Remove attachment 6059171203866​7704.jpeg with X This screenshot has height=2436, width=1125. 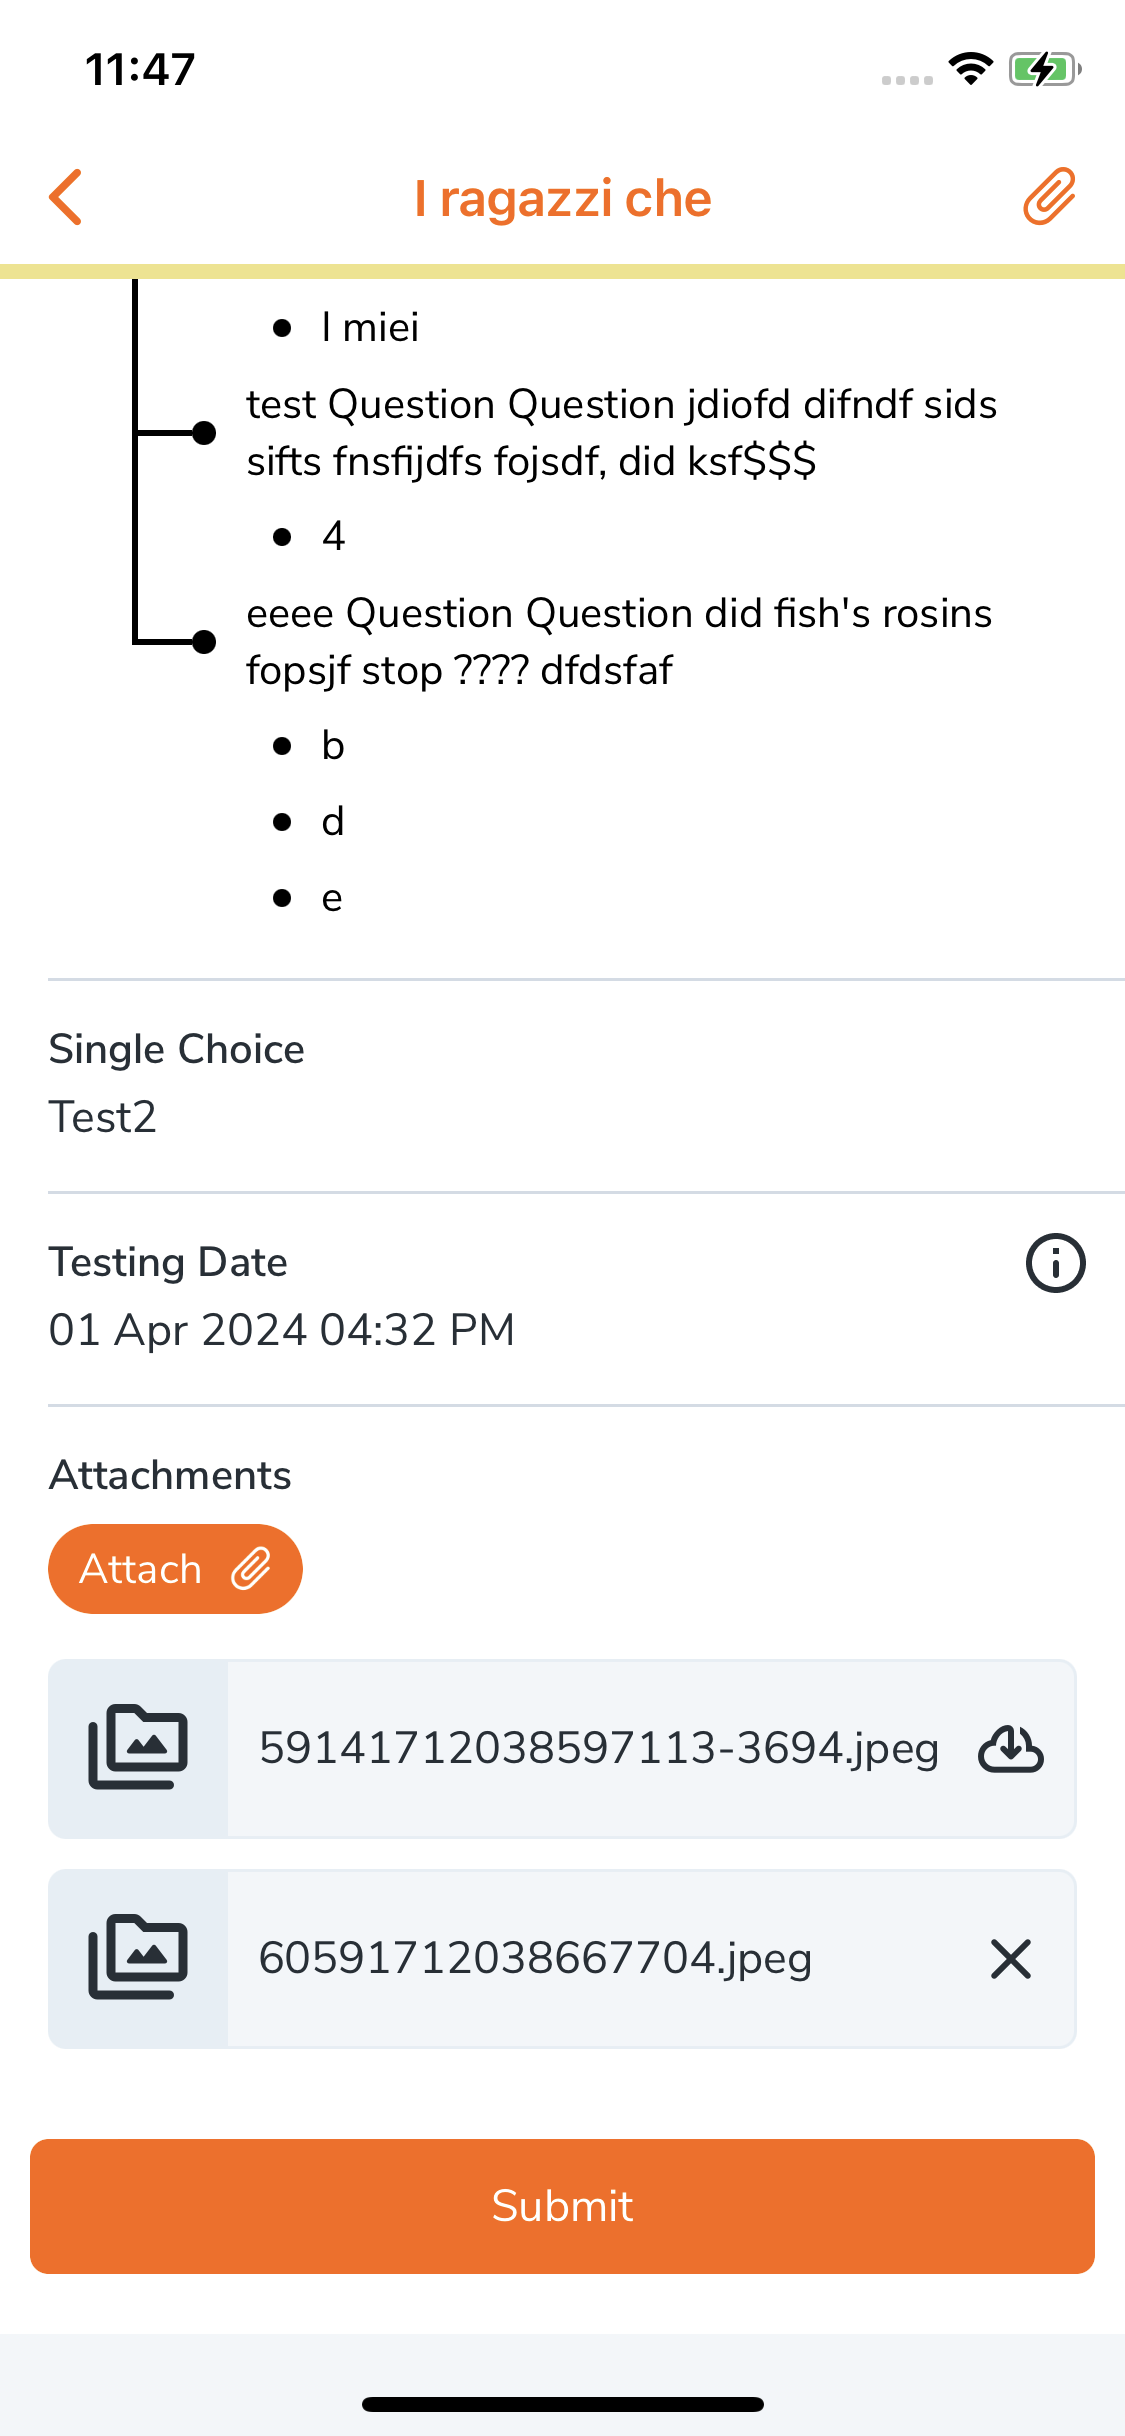[x=1010, y=1959]
